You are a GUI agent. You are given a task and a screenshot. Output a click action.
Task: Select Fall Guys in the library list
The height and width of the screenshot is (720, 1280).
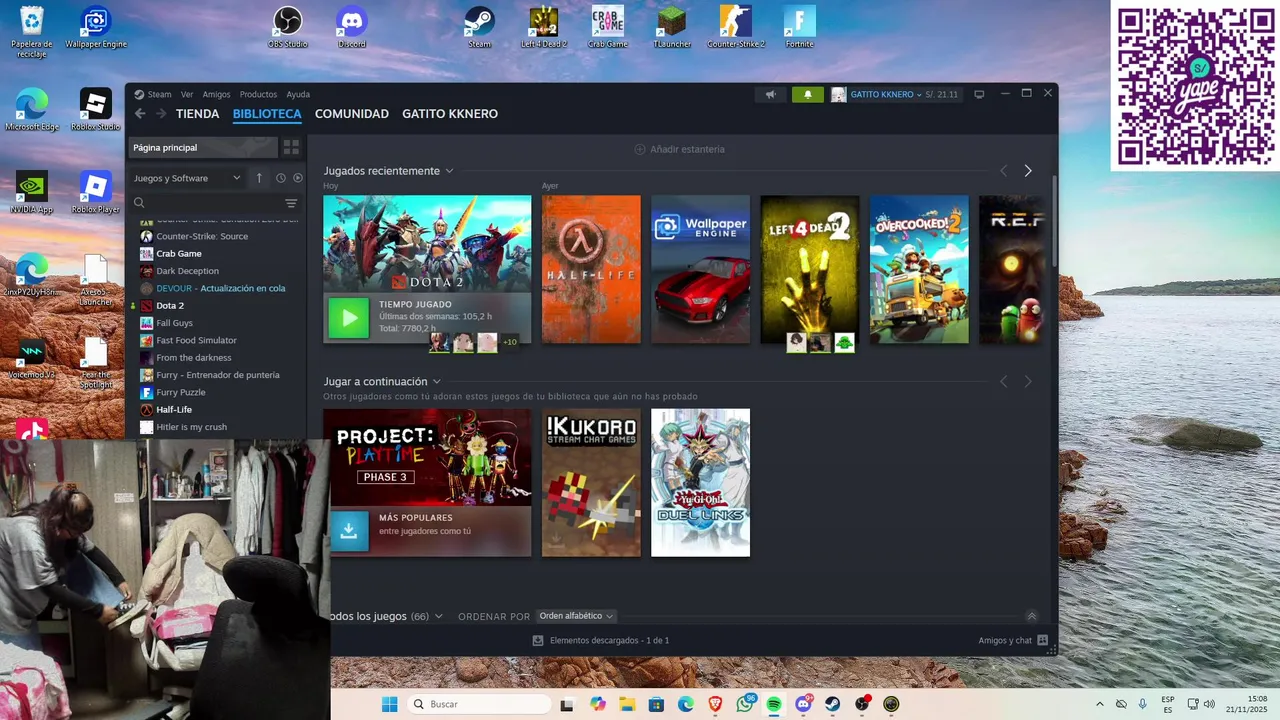coord(175,323)
